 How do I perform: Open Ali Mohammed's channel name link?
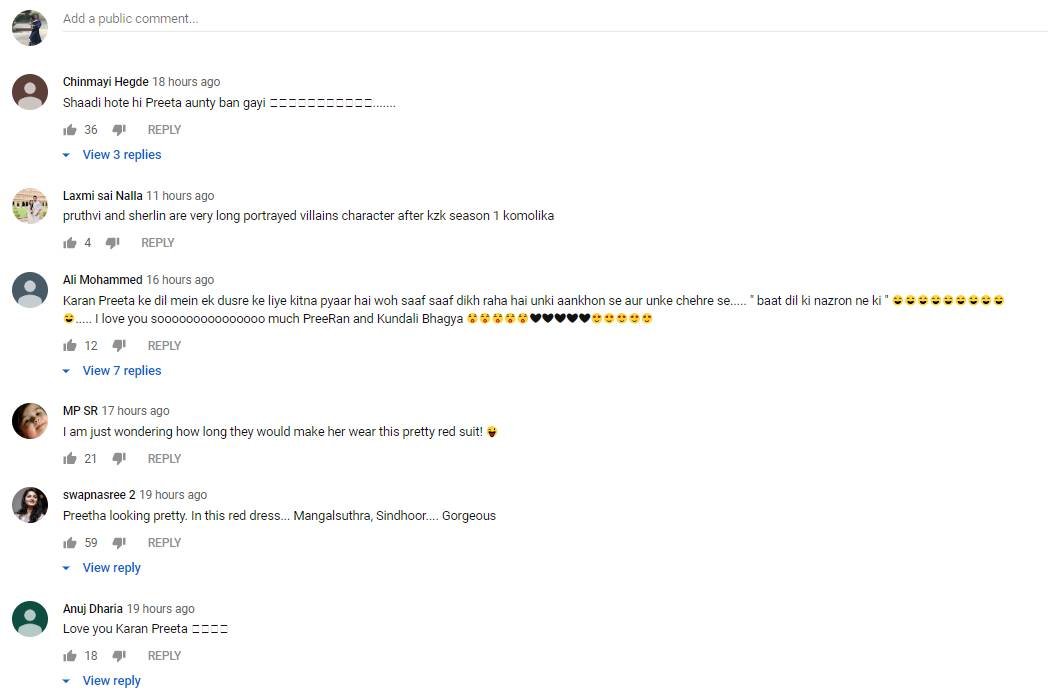click(x=102, y=279)
